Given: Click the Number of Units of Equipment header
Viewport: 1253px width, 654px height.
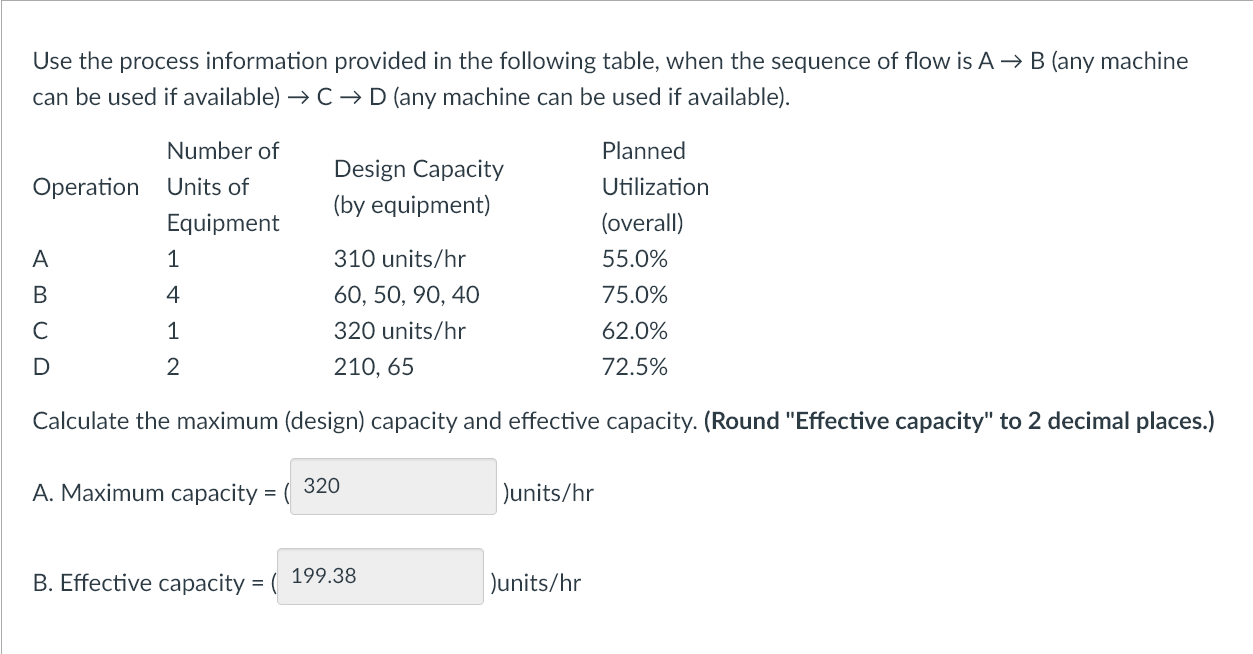Looking at the screenshot, I should (222, 187).
